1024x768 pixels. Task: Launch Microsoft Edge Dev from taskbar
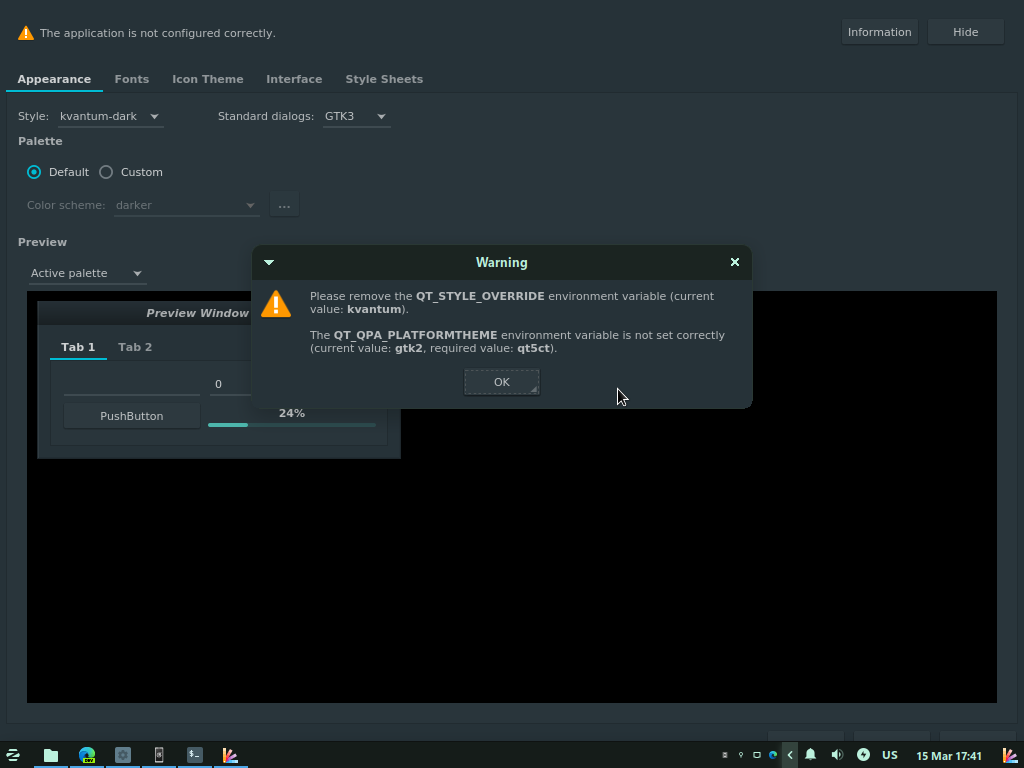(x=87, y=755)
